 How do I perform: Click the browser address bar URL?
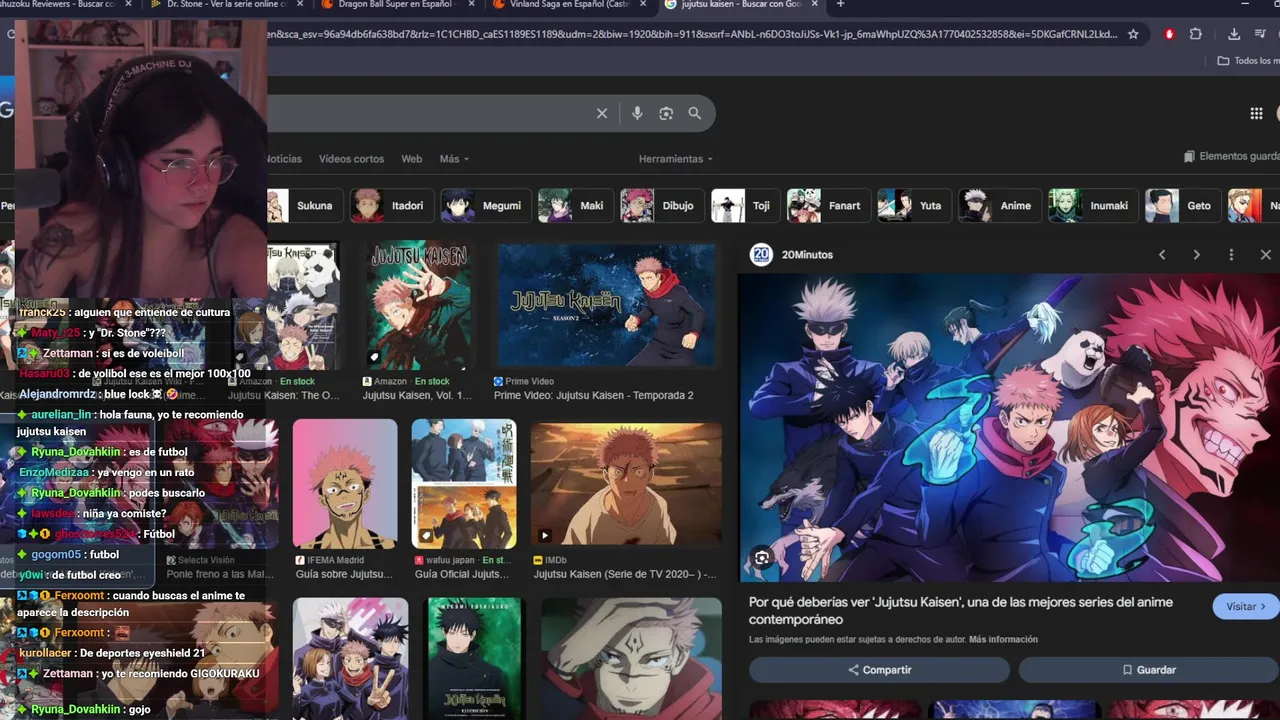pos(690,34)
